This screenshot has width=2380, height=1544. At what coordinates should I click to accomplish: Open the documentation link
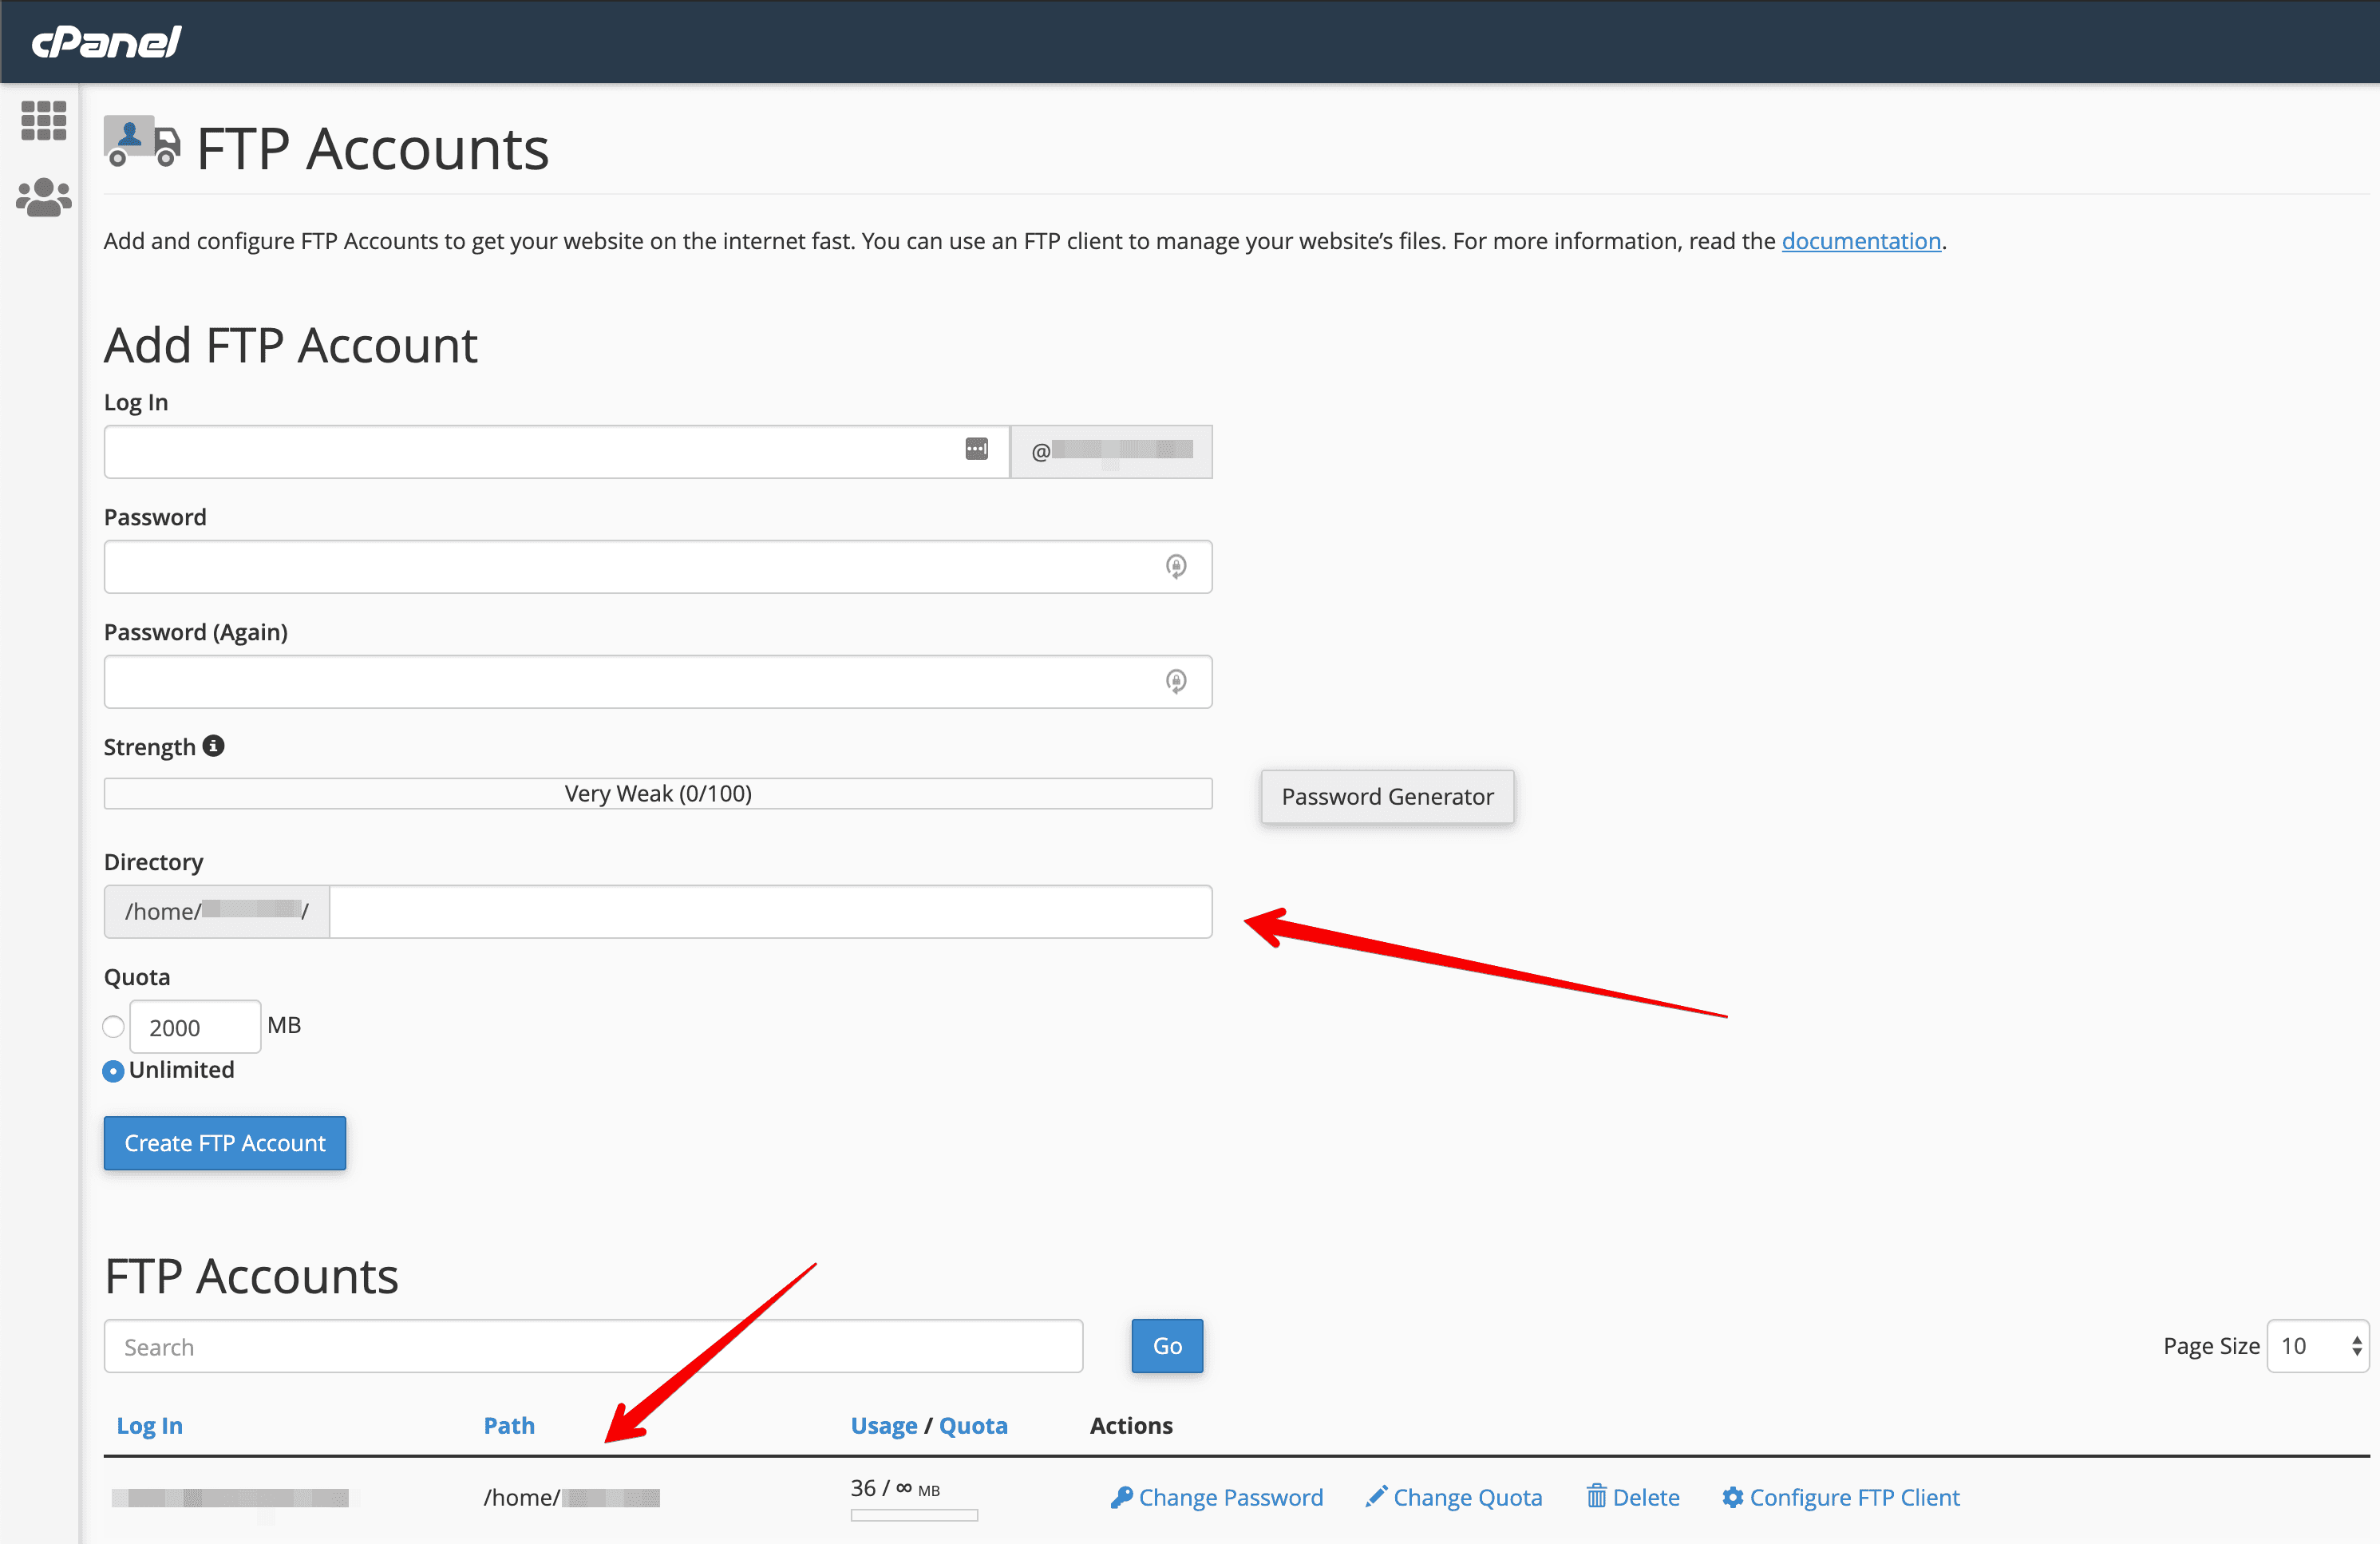1861,241
